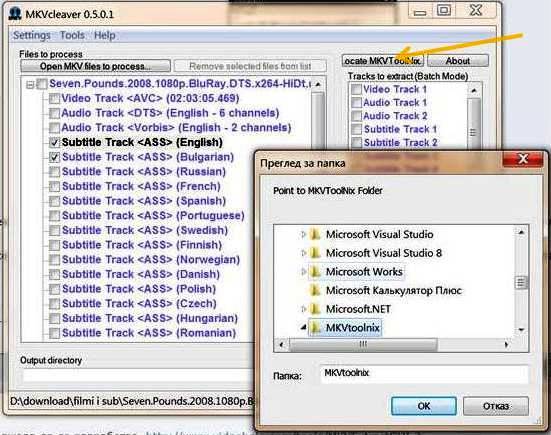The image size is (551, 435).
Task: Check Subtitle Track ASS Polish checkbox
Action: click(x=54, y=289)
